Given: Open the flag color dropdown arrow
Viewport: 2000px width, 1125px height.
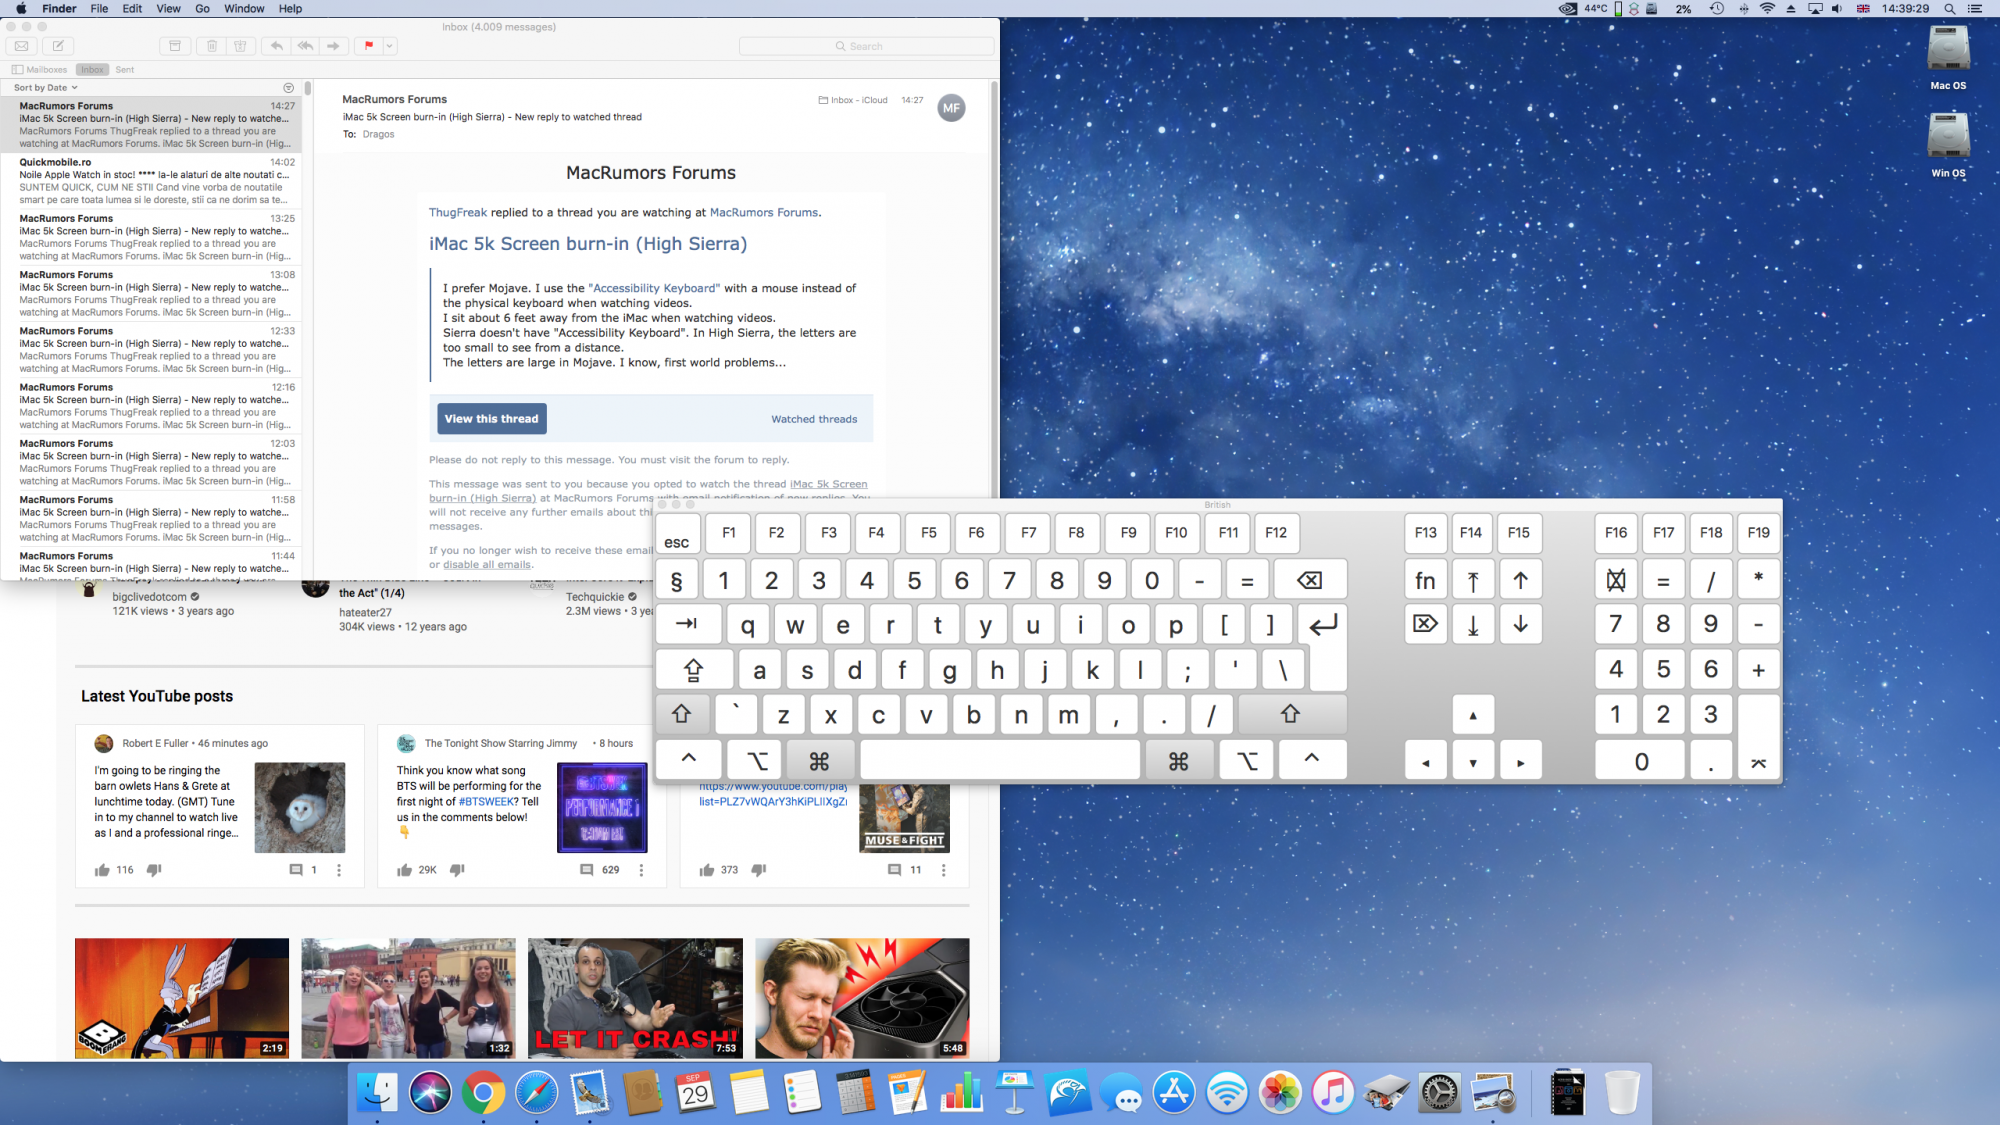Looking at the screenshot, I should [390, 46].
